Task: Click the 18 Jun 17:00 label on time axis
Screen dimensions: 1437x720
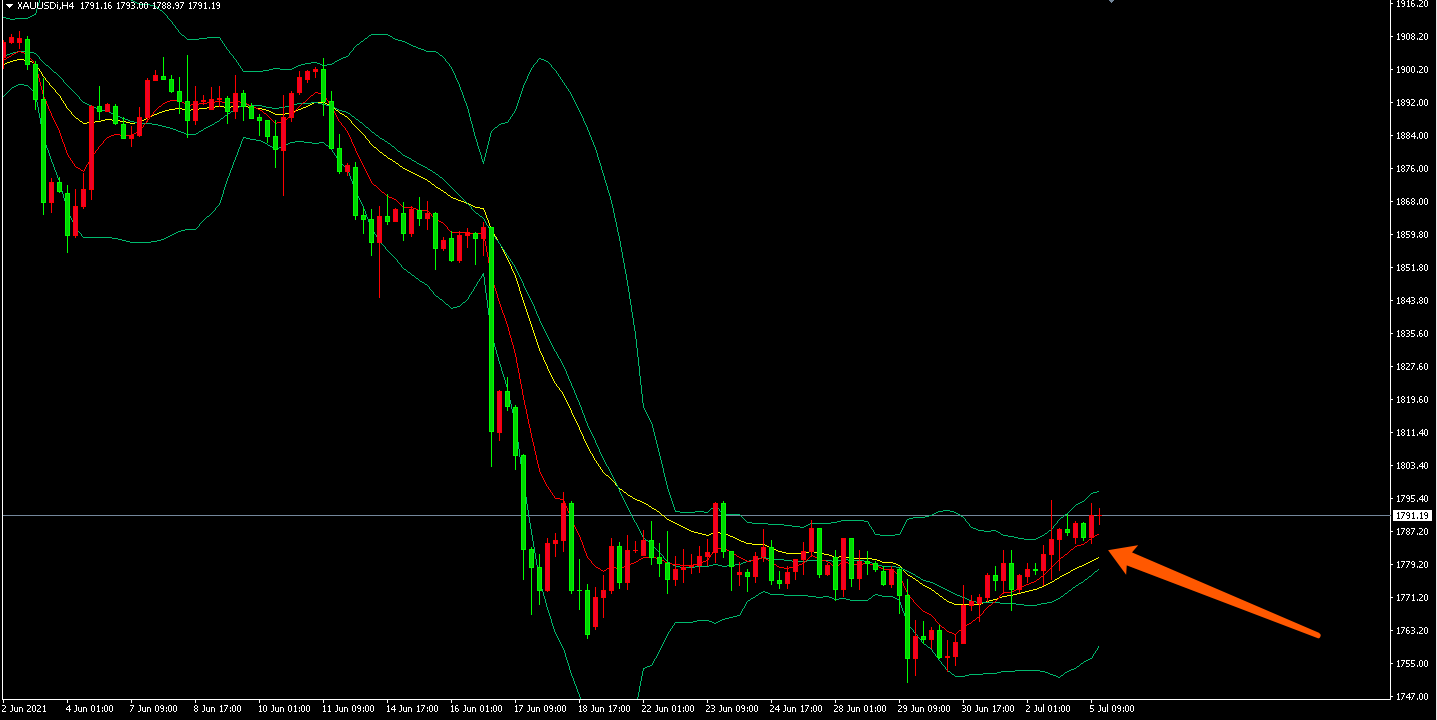Action: (604, 709)
